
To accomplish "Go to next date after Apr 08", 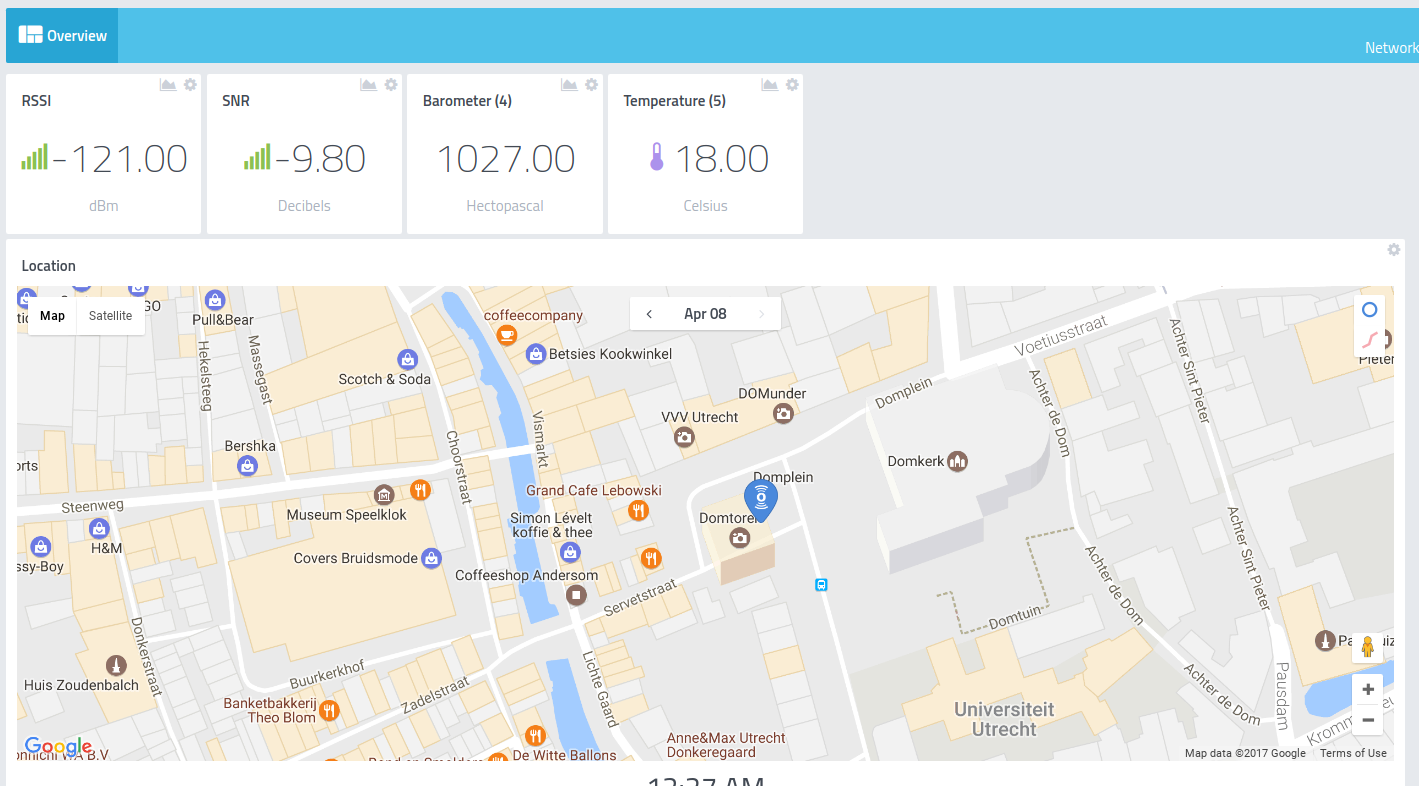I will click(762, 314).
